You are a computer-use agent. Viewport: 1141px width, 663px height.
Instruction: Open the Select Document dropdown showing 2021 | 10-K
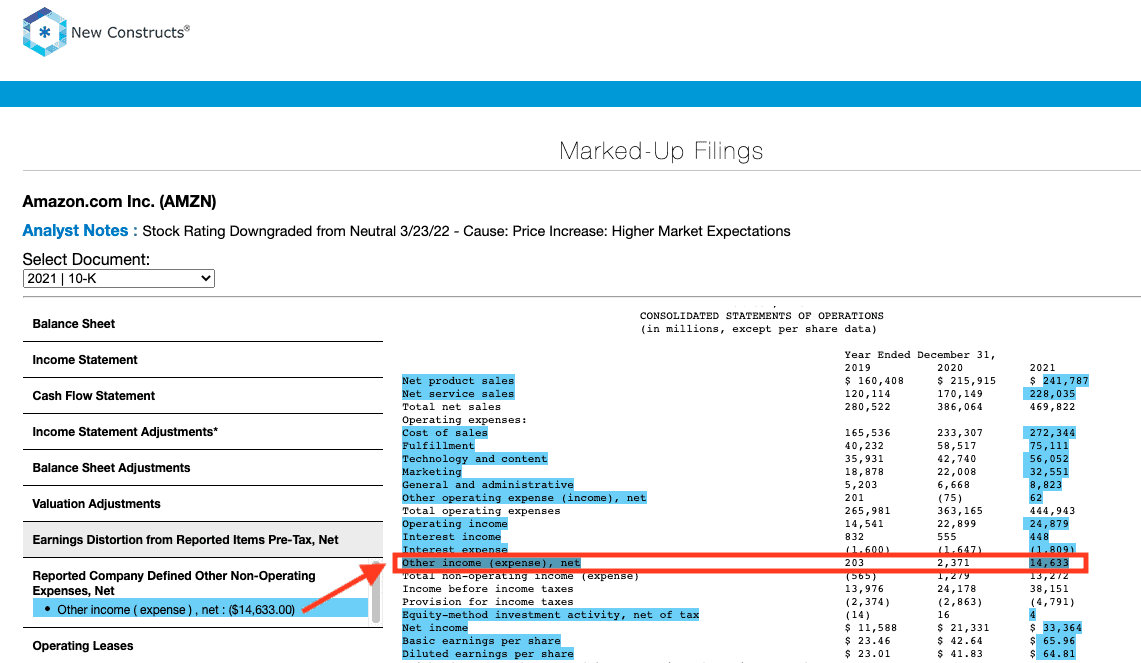click(119, 278)
